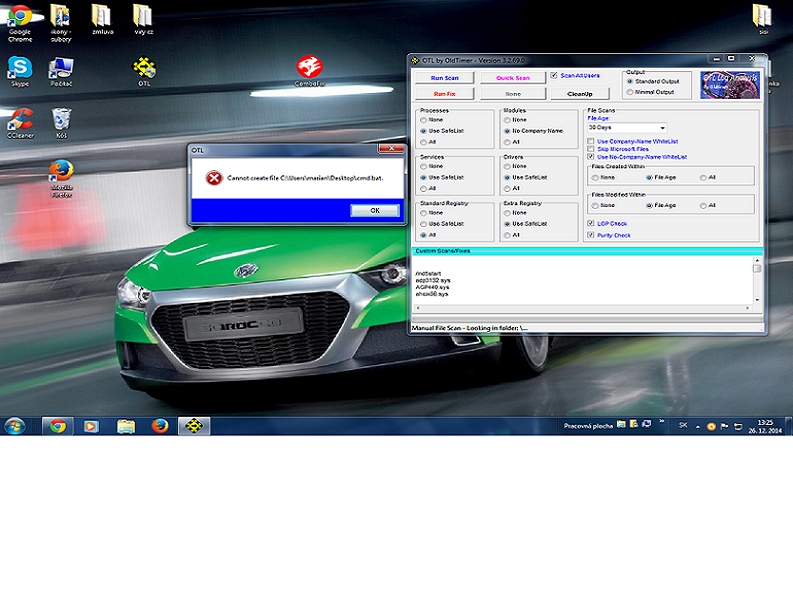Enable Skip Microsoft Files checkbox

[x=590, y=149]
